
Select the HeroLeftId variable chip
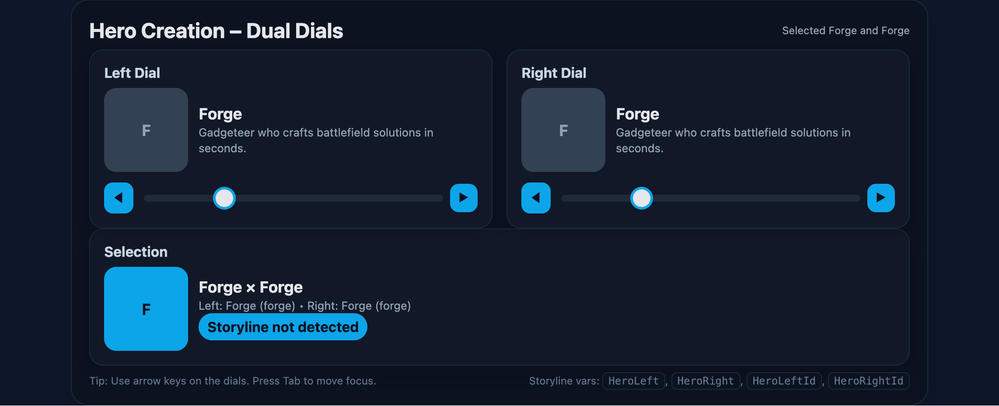pyautogui.click(x=783, y=381)
